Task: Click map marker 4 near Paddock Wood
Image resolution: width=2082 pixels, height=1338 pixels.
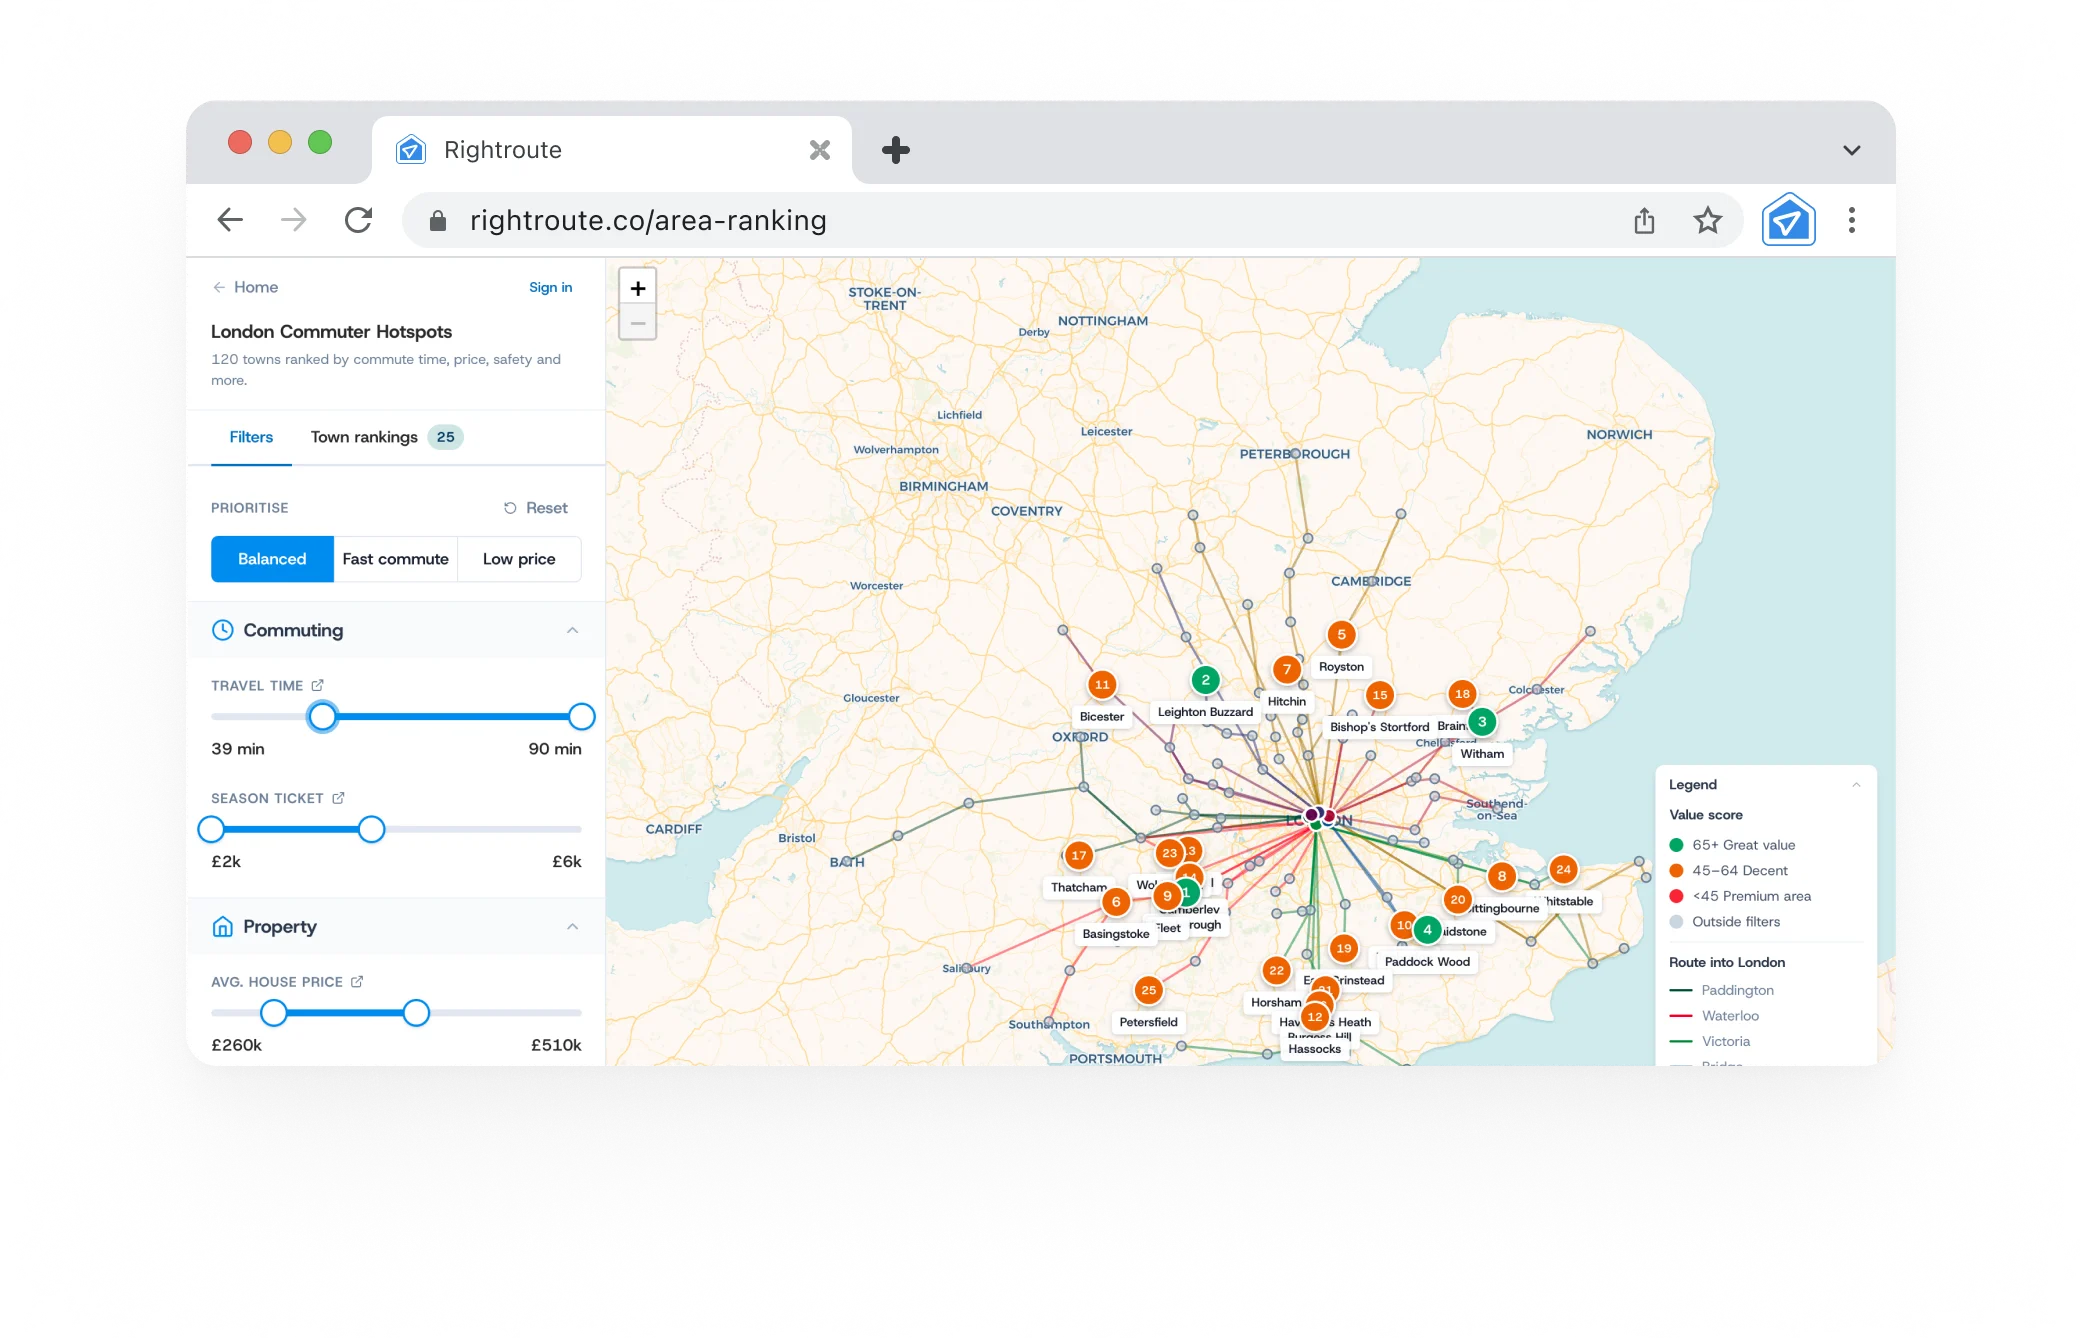Action: [1427, 929]
